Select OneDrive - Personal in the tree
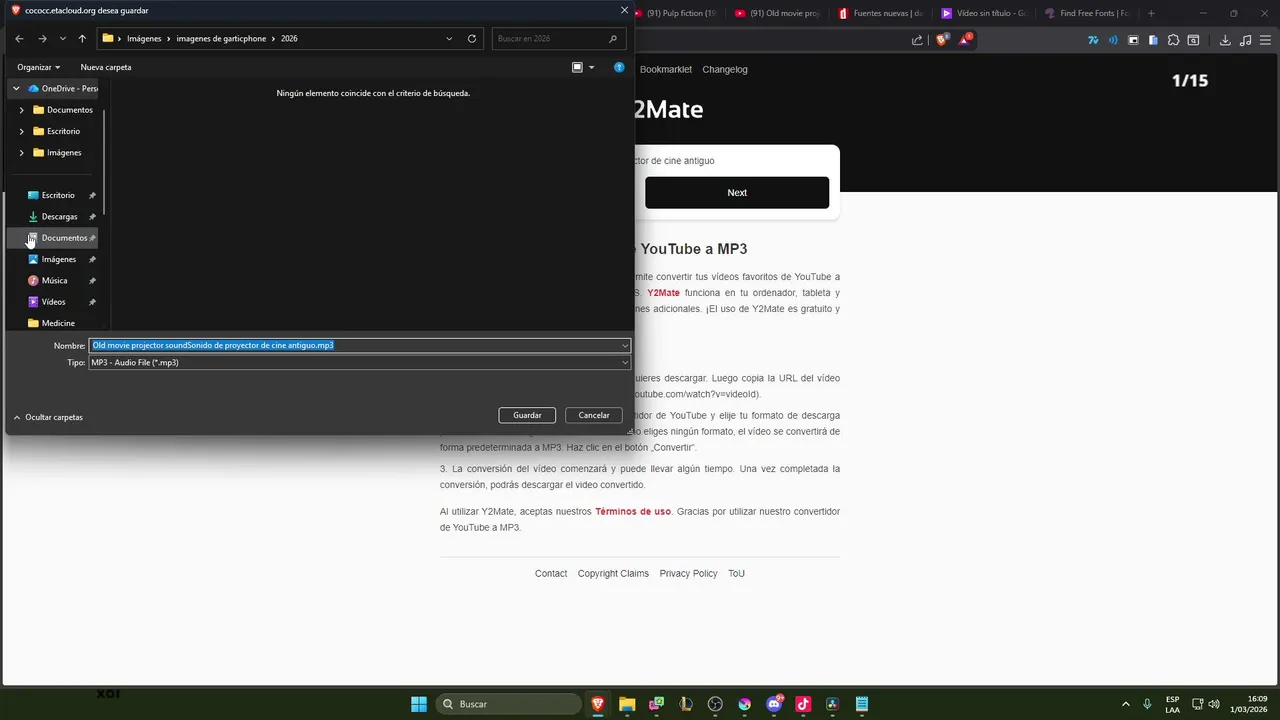Image resolution: width=1280 pixels, height=720 pixels. point(62,88)
